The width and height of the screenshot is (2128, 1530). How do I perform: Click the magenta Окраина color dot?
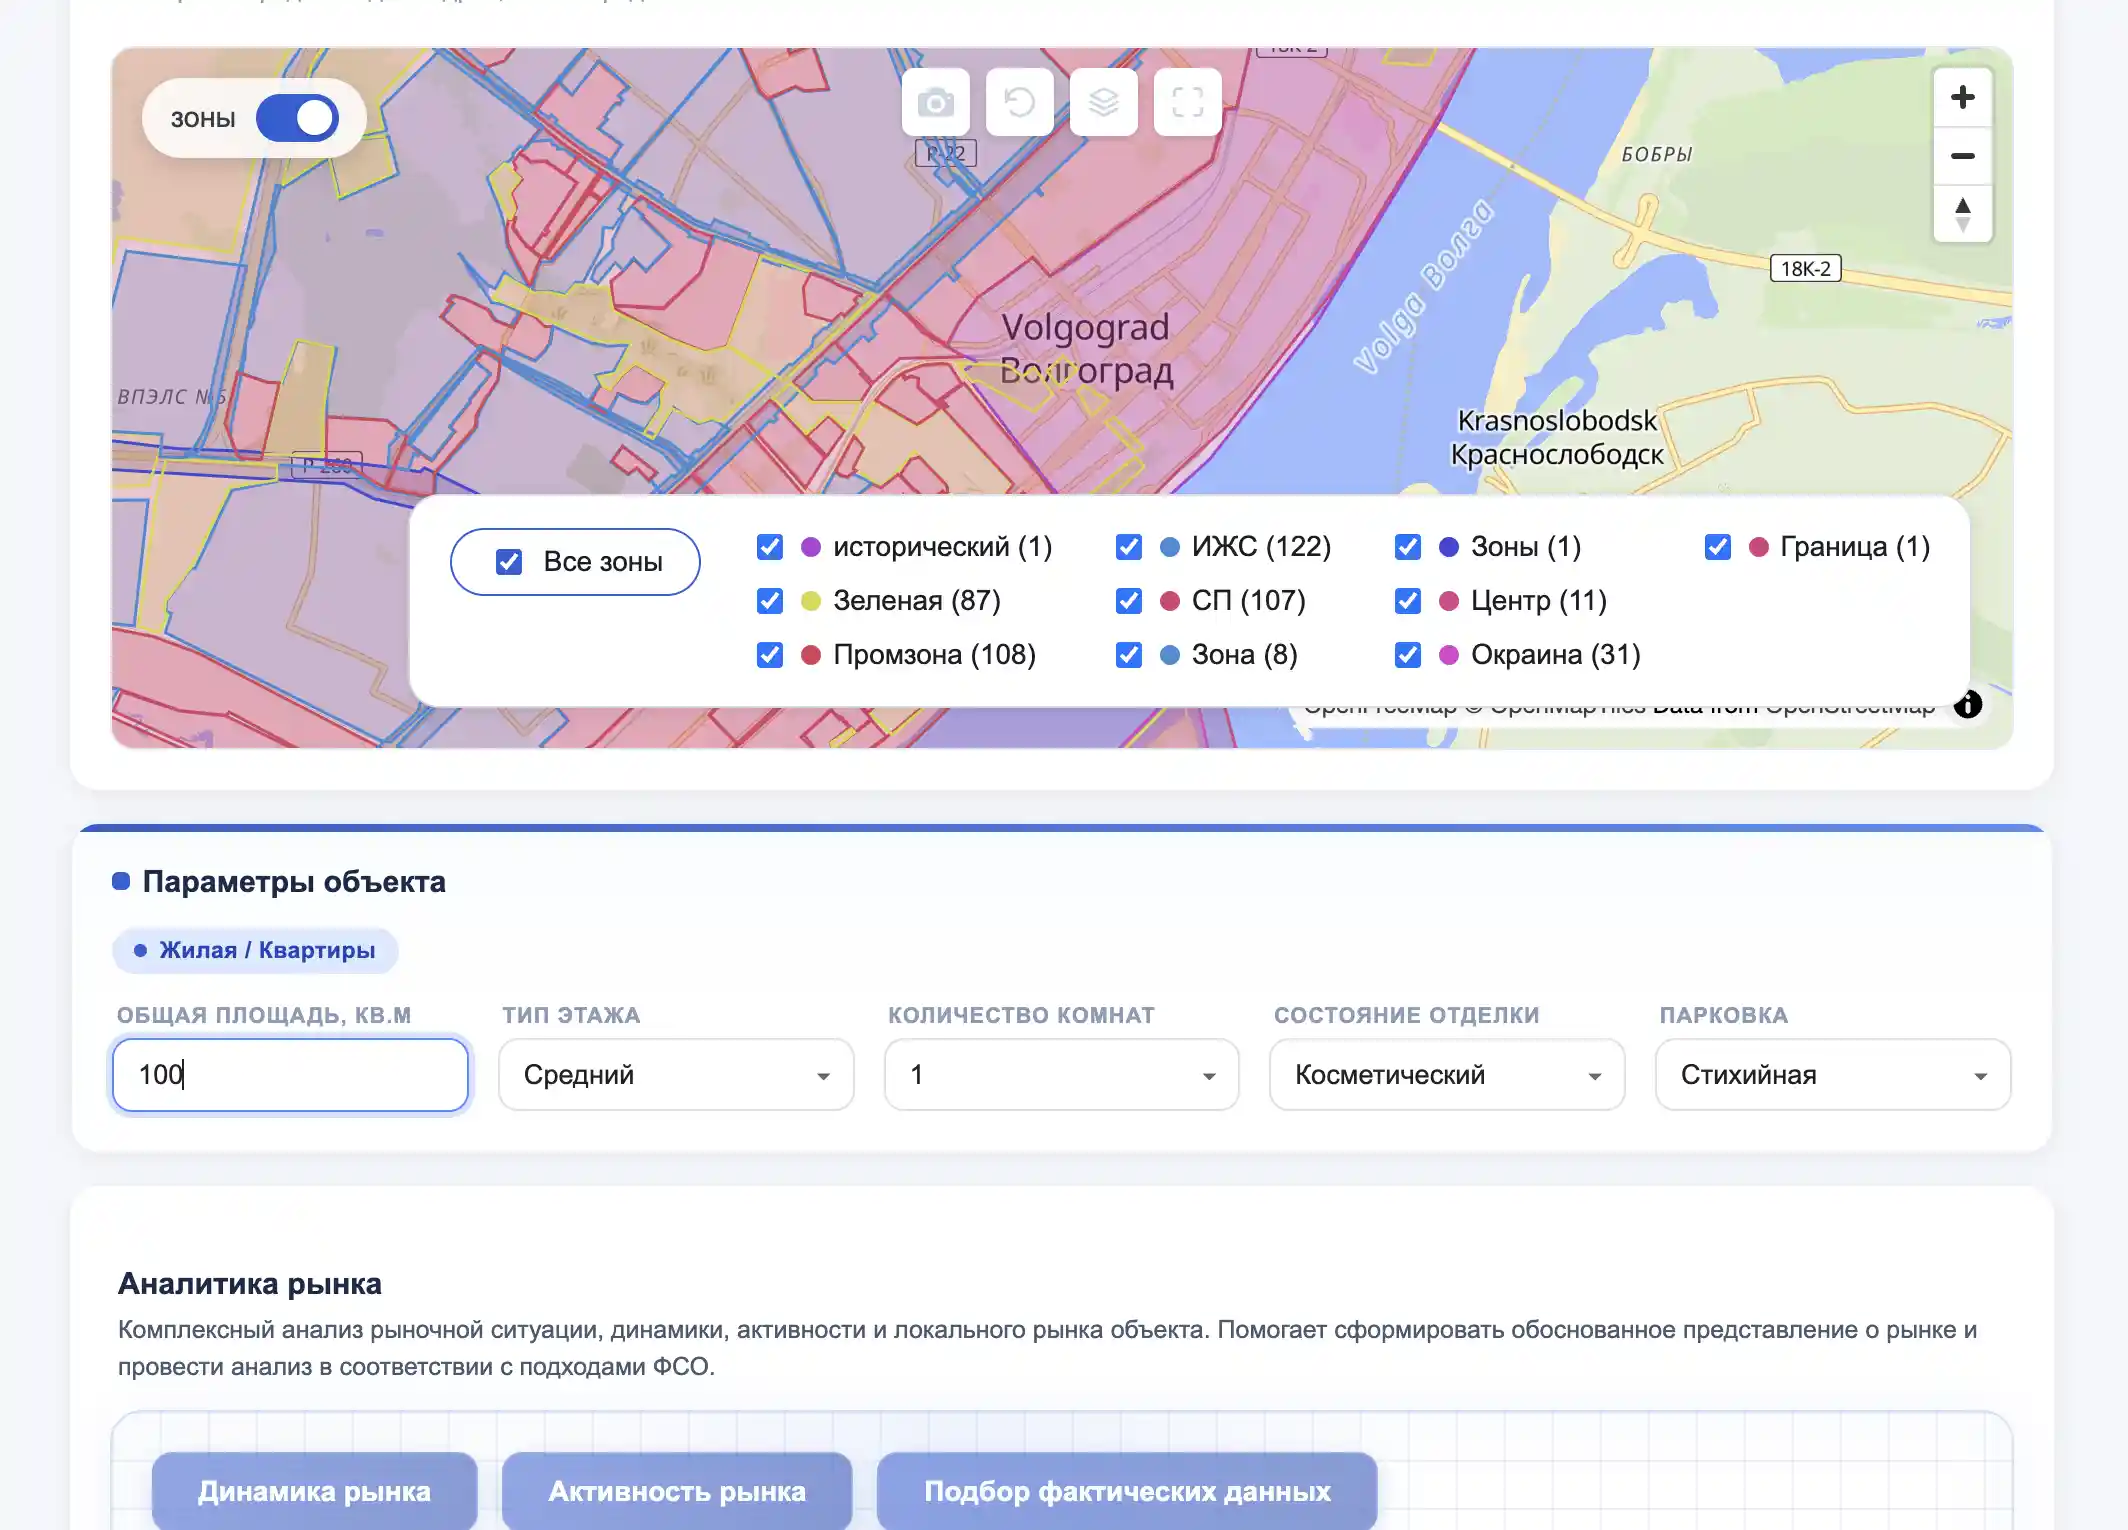1449,655
